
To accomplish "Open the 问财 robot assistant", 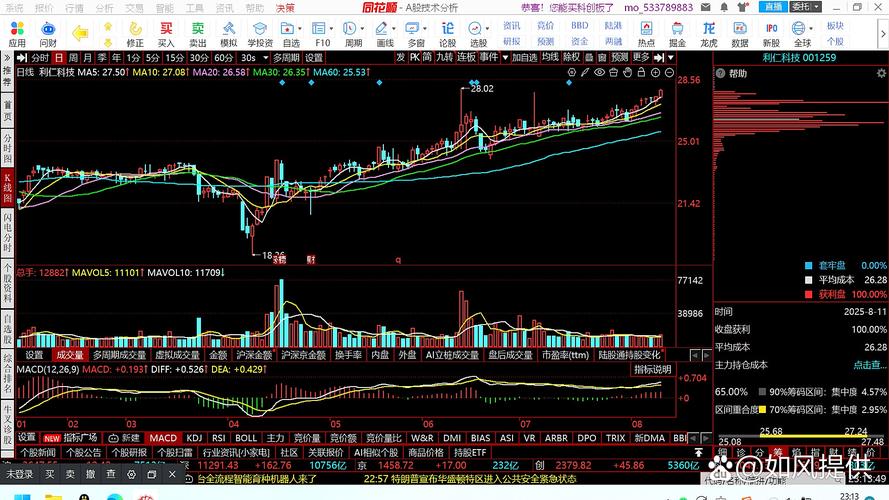I will coord(48,33).
